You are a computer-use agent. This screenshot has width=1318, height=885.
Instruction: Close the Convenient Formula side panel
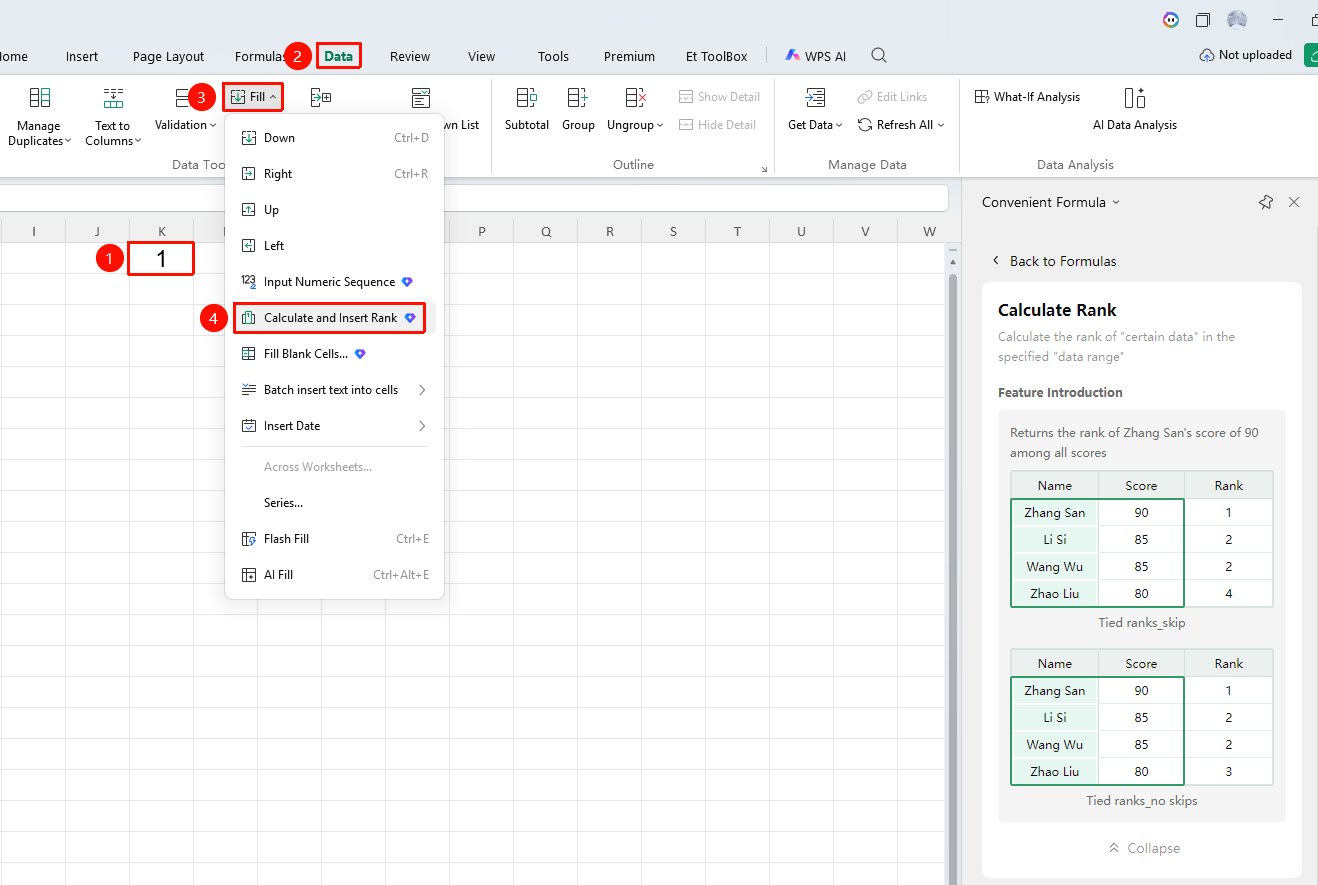pos(1294,202)
